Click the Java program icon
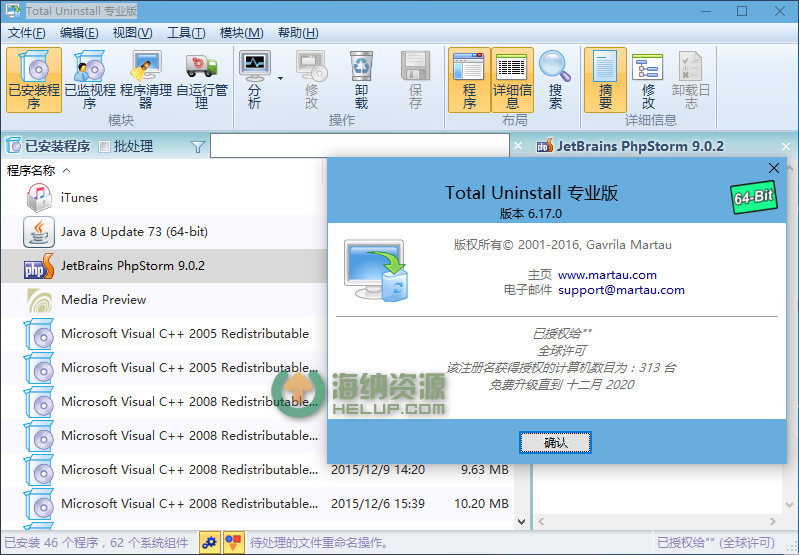This screenshot has height=555, width=799. tap(39, 232)
